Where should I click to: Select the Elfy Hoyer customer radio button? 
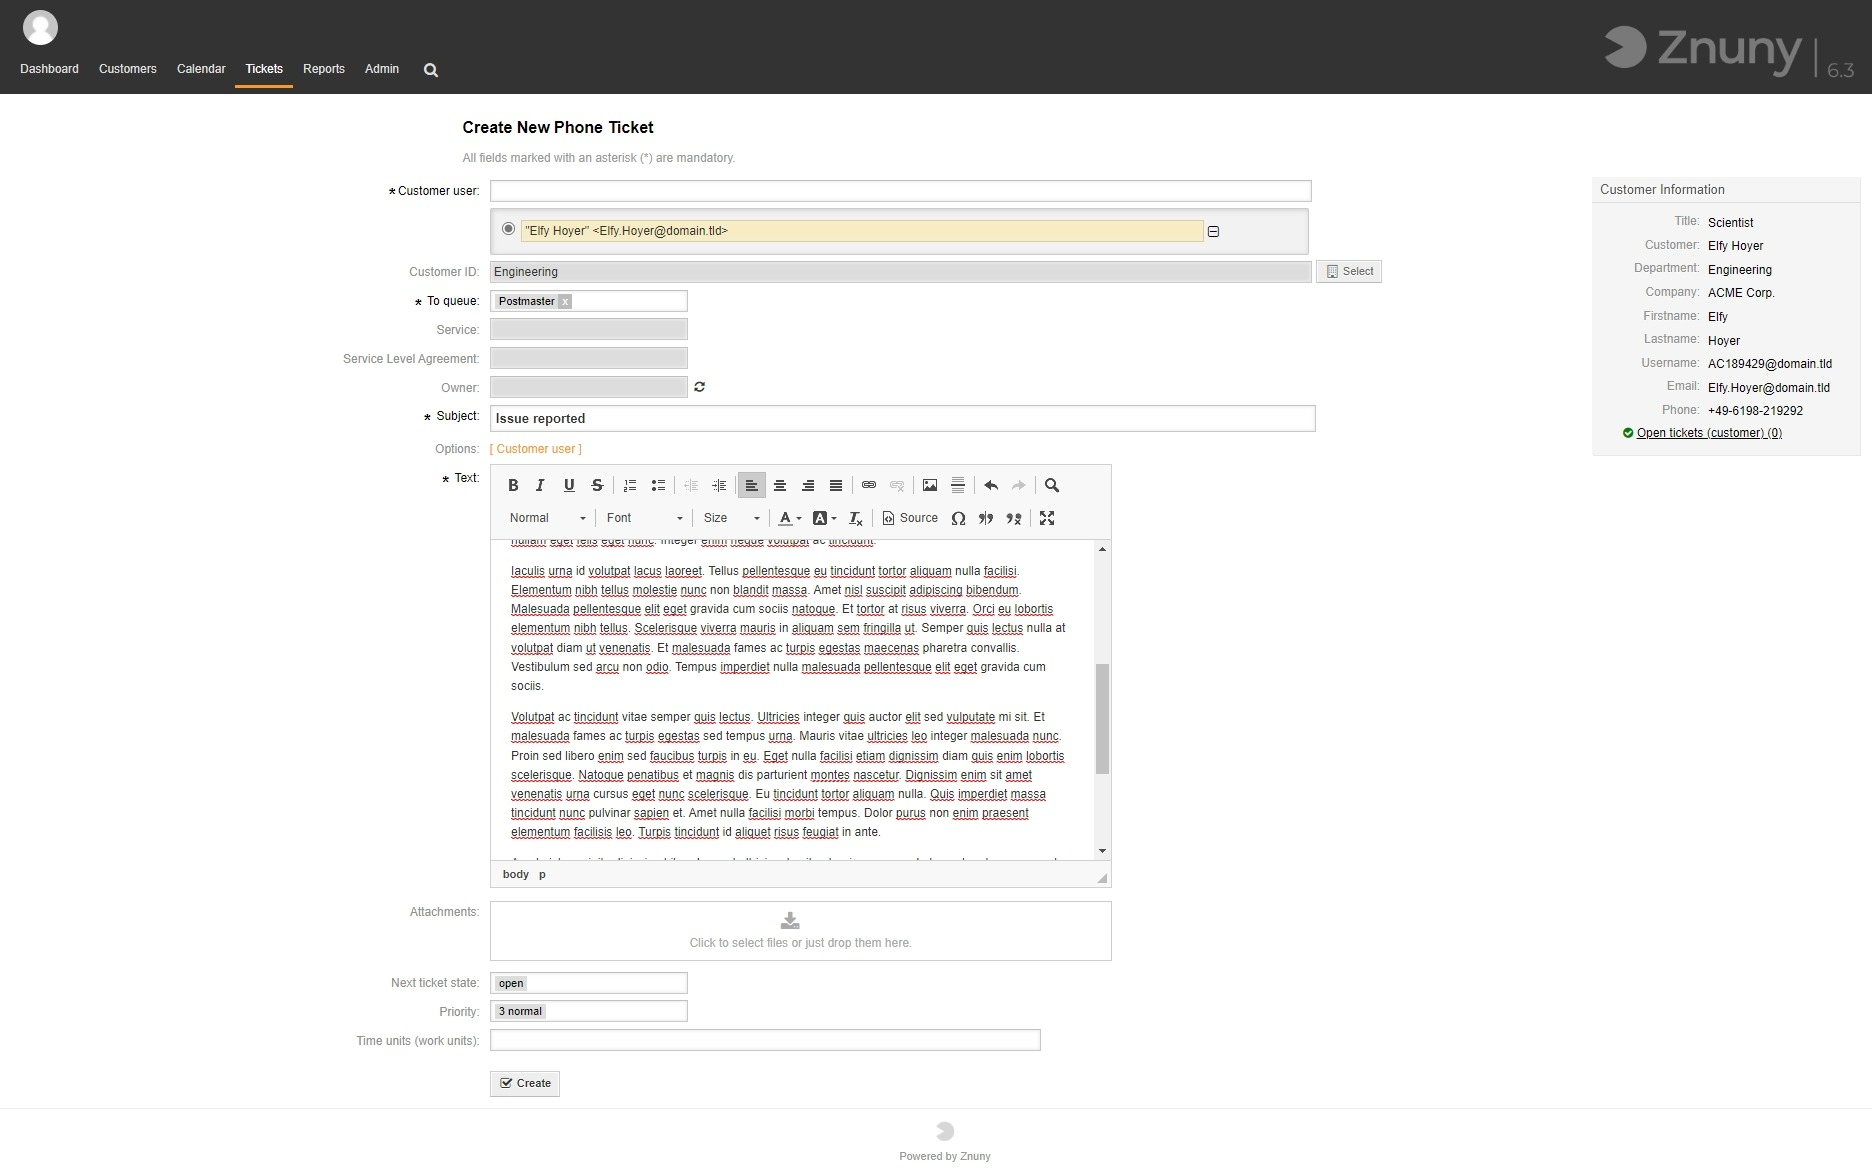coord(508,229)
